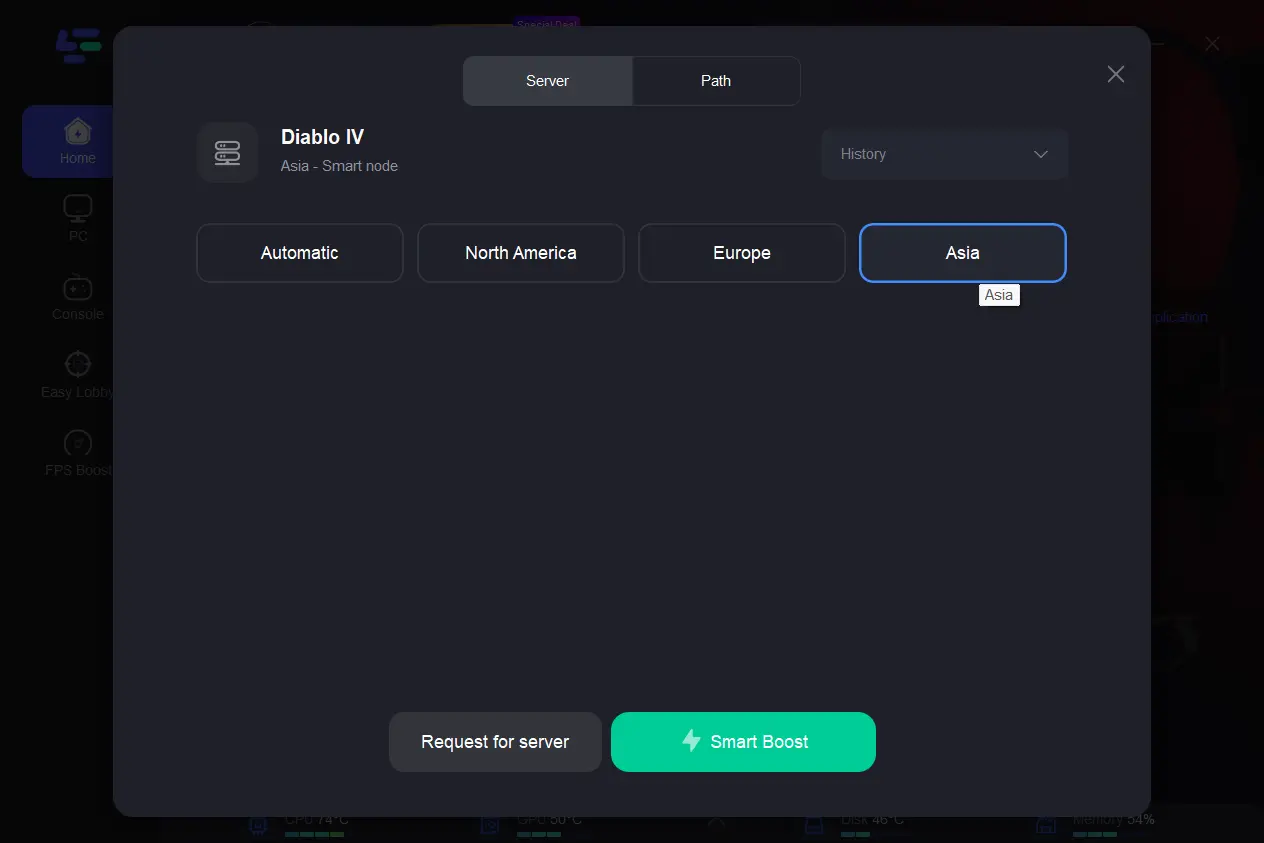Screen dimensions: 1264x843
Task: Select the PC monitor icon in sidebar
Action: pos(77,209)
